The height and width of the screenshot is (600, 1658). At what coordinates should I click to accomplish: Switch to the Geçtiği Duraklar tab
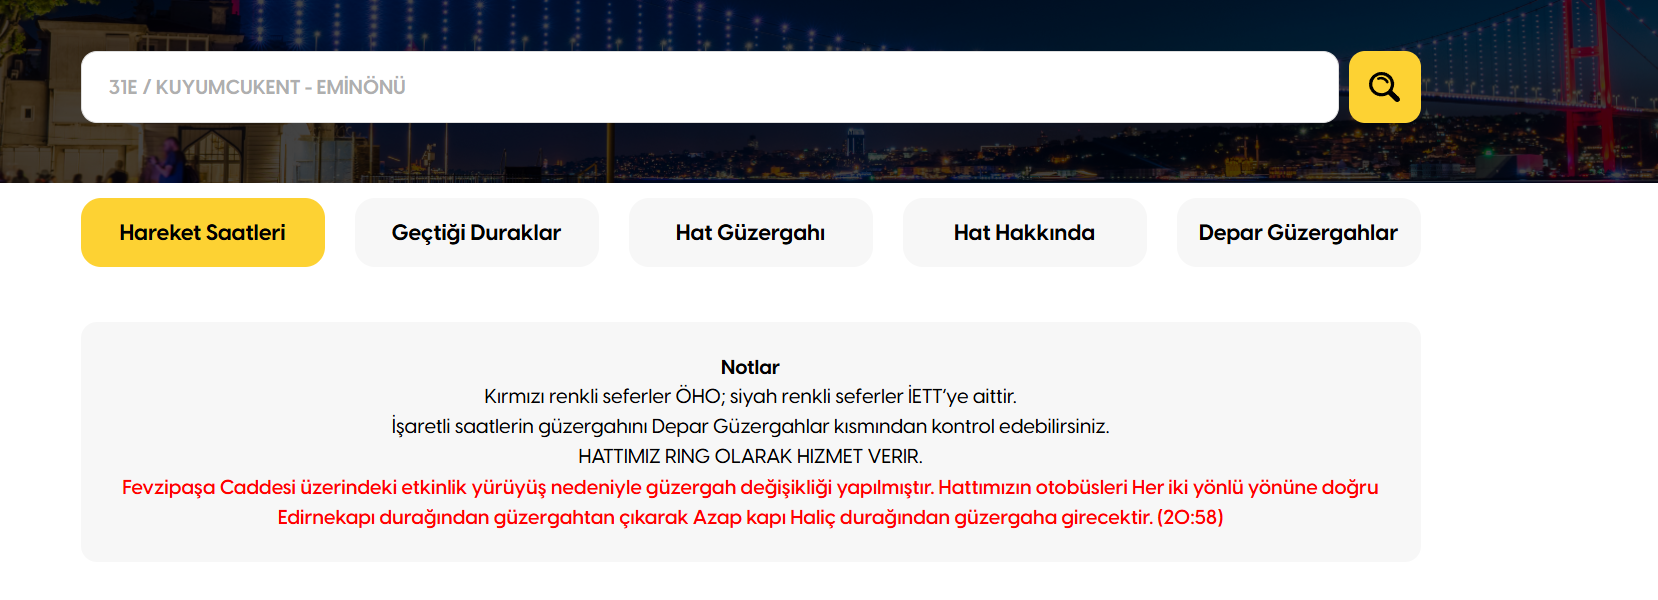click(x=476, y=233)
